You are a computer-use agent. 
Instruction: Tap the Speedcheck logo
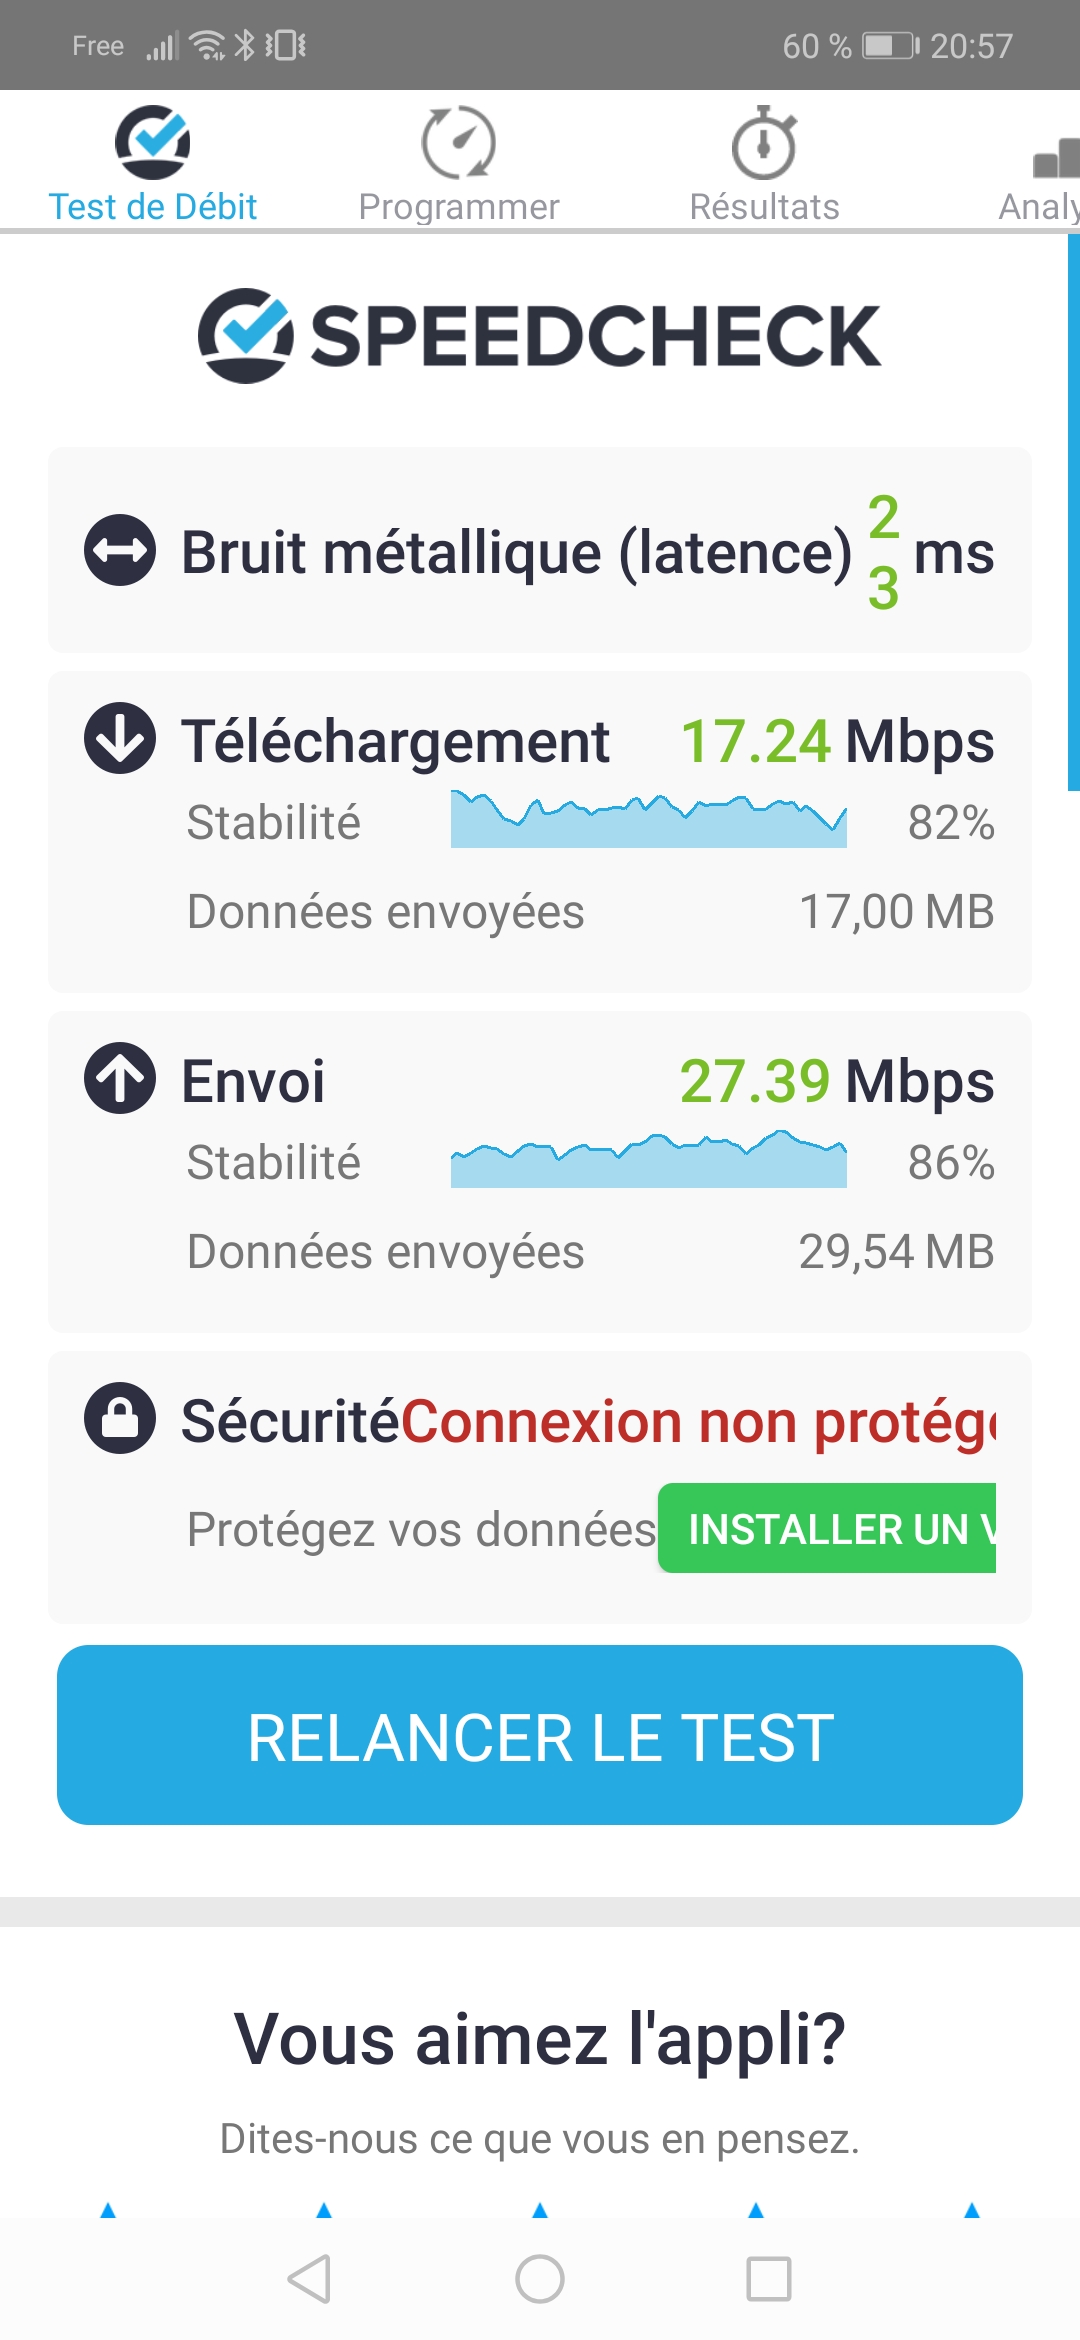click(x=540, y=336)
